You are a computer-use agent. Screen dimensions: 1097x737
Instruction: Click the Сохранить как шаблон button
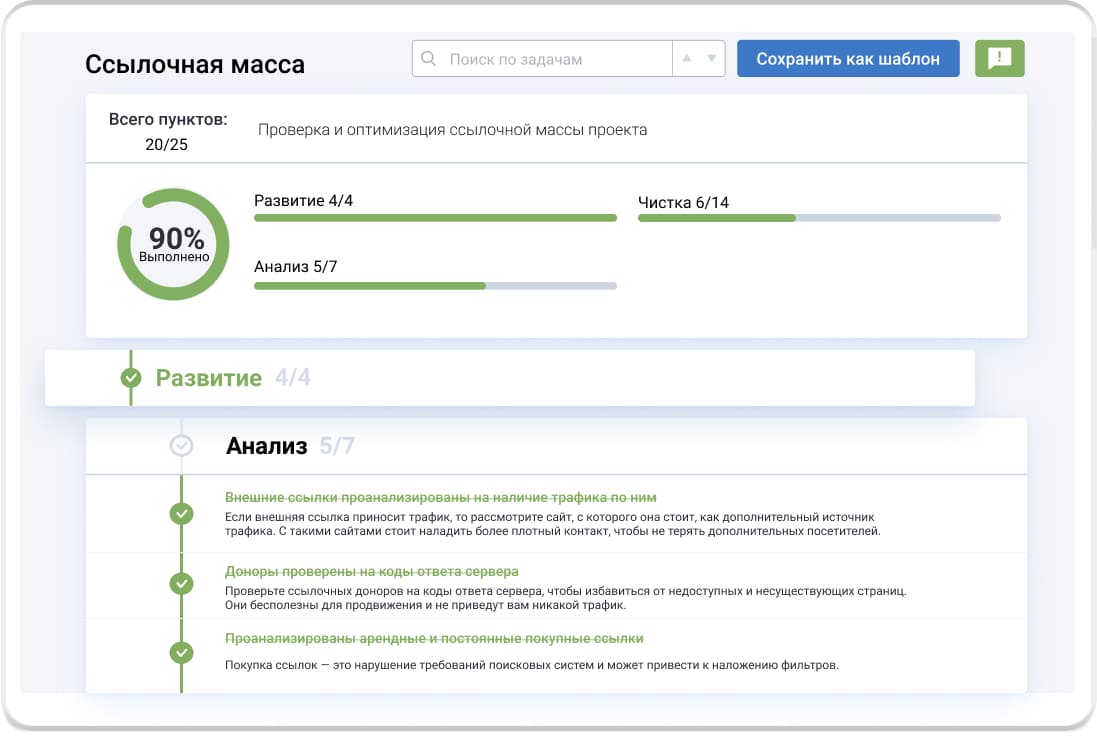click(848, 59)
